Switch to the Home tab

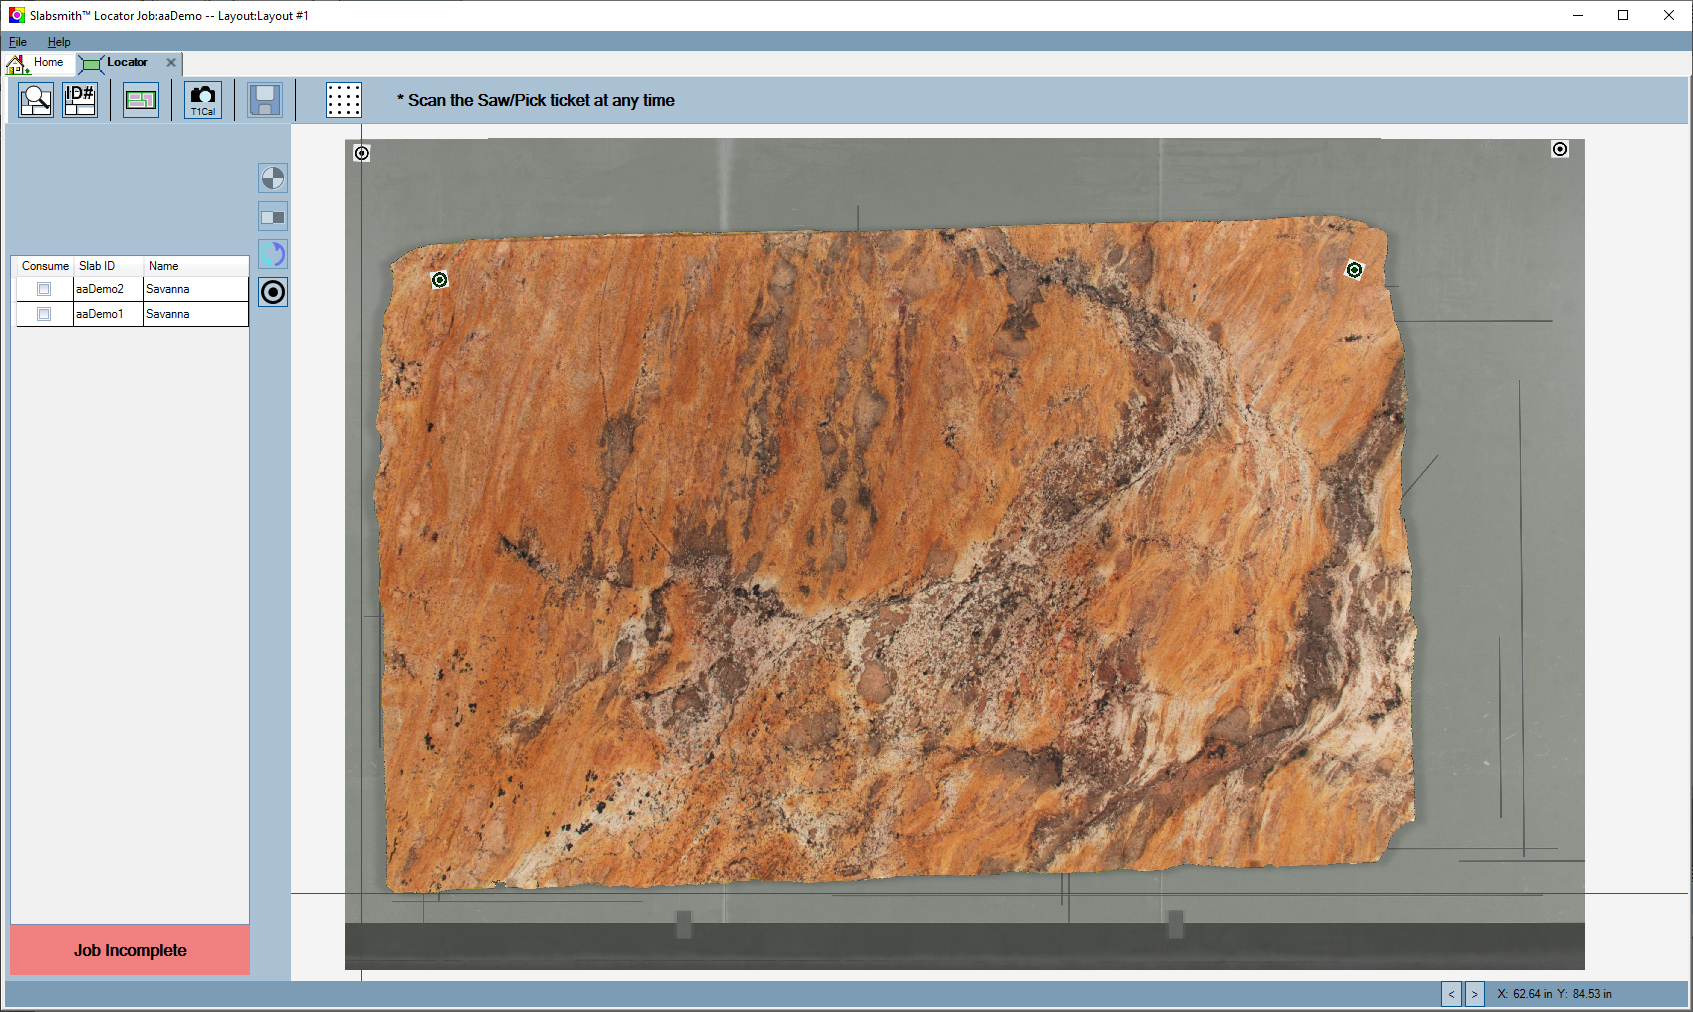click(x=38, y=63)
